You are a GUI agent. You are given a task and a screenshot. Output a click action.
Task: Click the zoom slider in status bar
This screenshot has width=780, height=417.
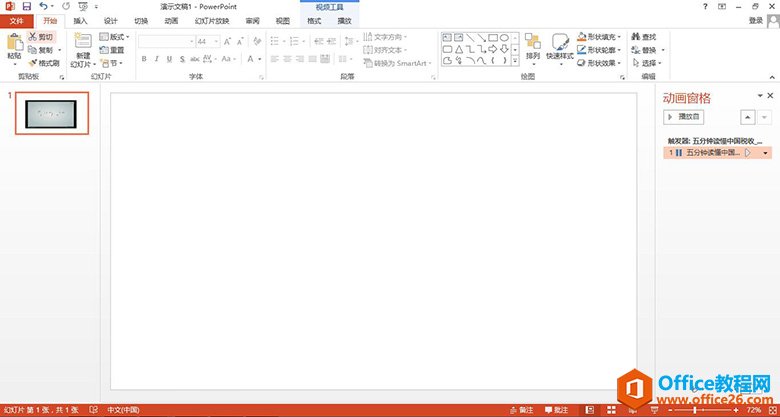(697, 410)
